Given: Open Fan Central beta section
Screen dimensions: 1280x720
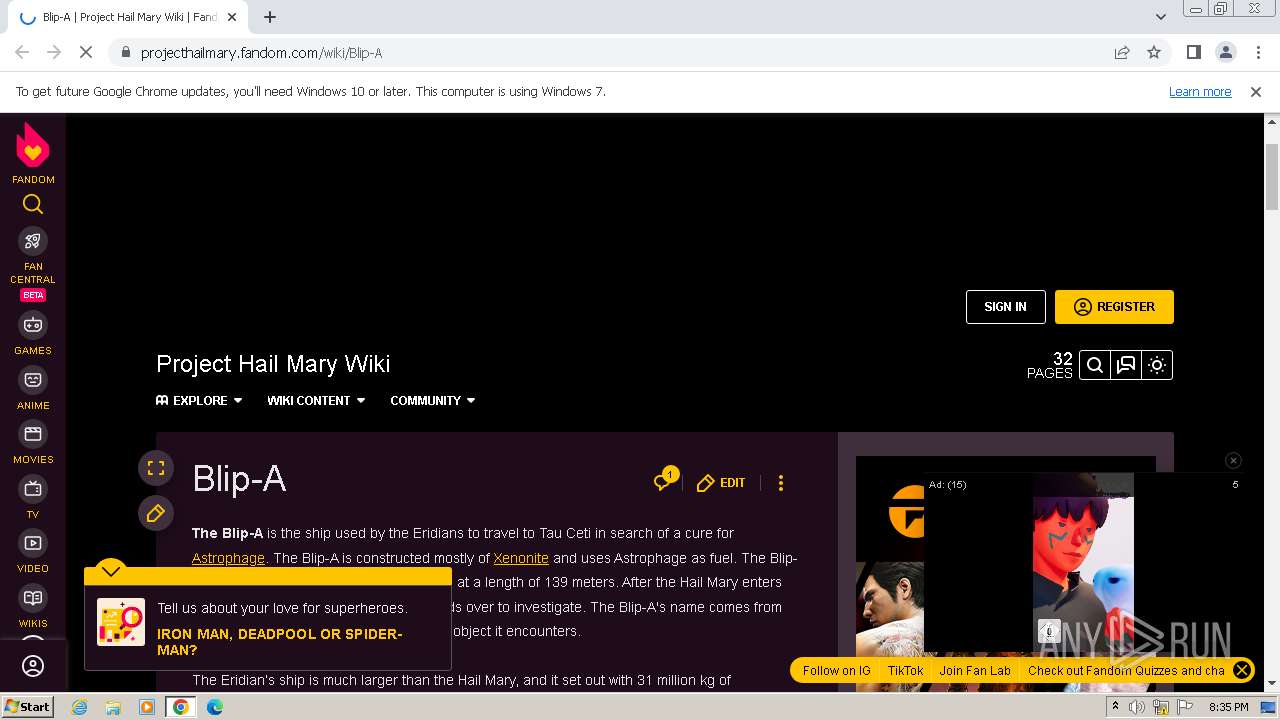Looking at the screenshot, I should [x=33, y=264].
